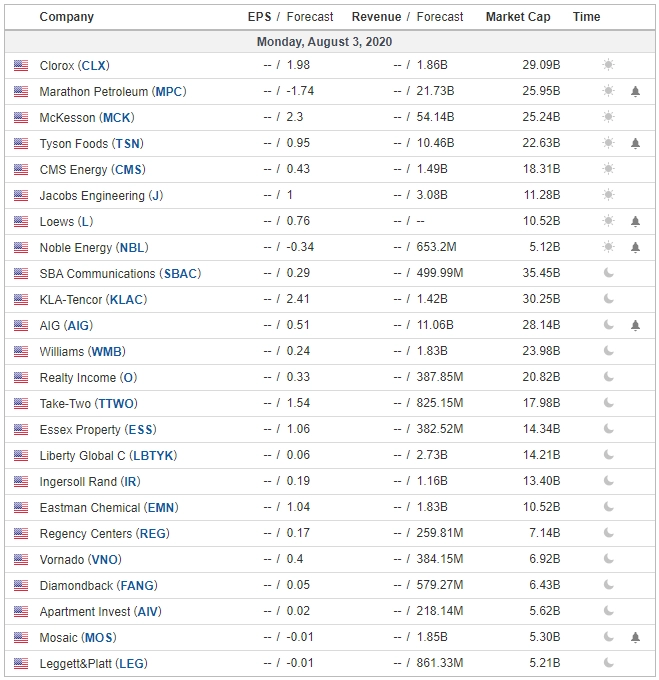Click the Market Cap column header
Viewport: 659px width, 680px height.
(x=518, y=17)
